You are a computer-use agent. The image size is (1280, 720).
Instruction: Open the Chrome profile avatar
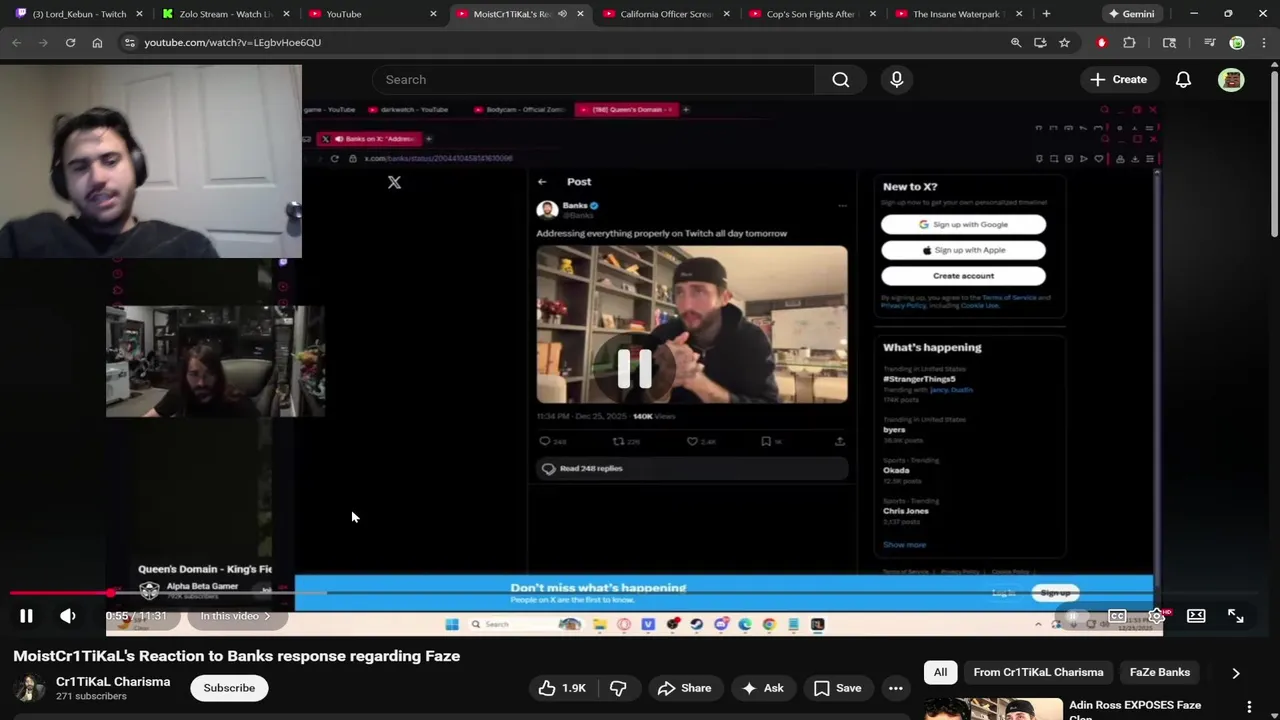click(1237, 43)
